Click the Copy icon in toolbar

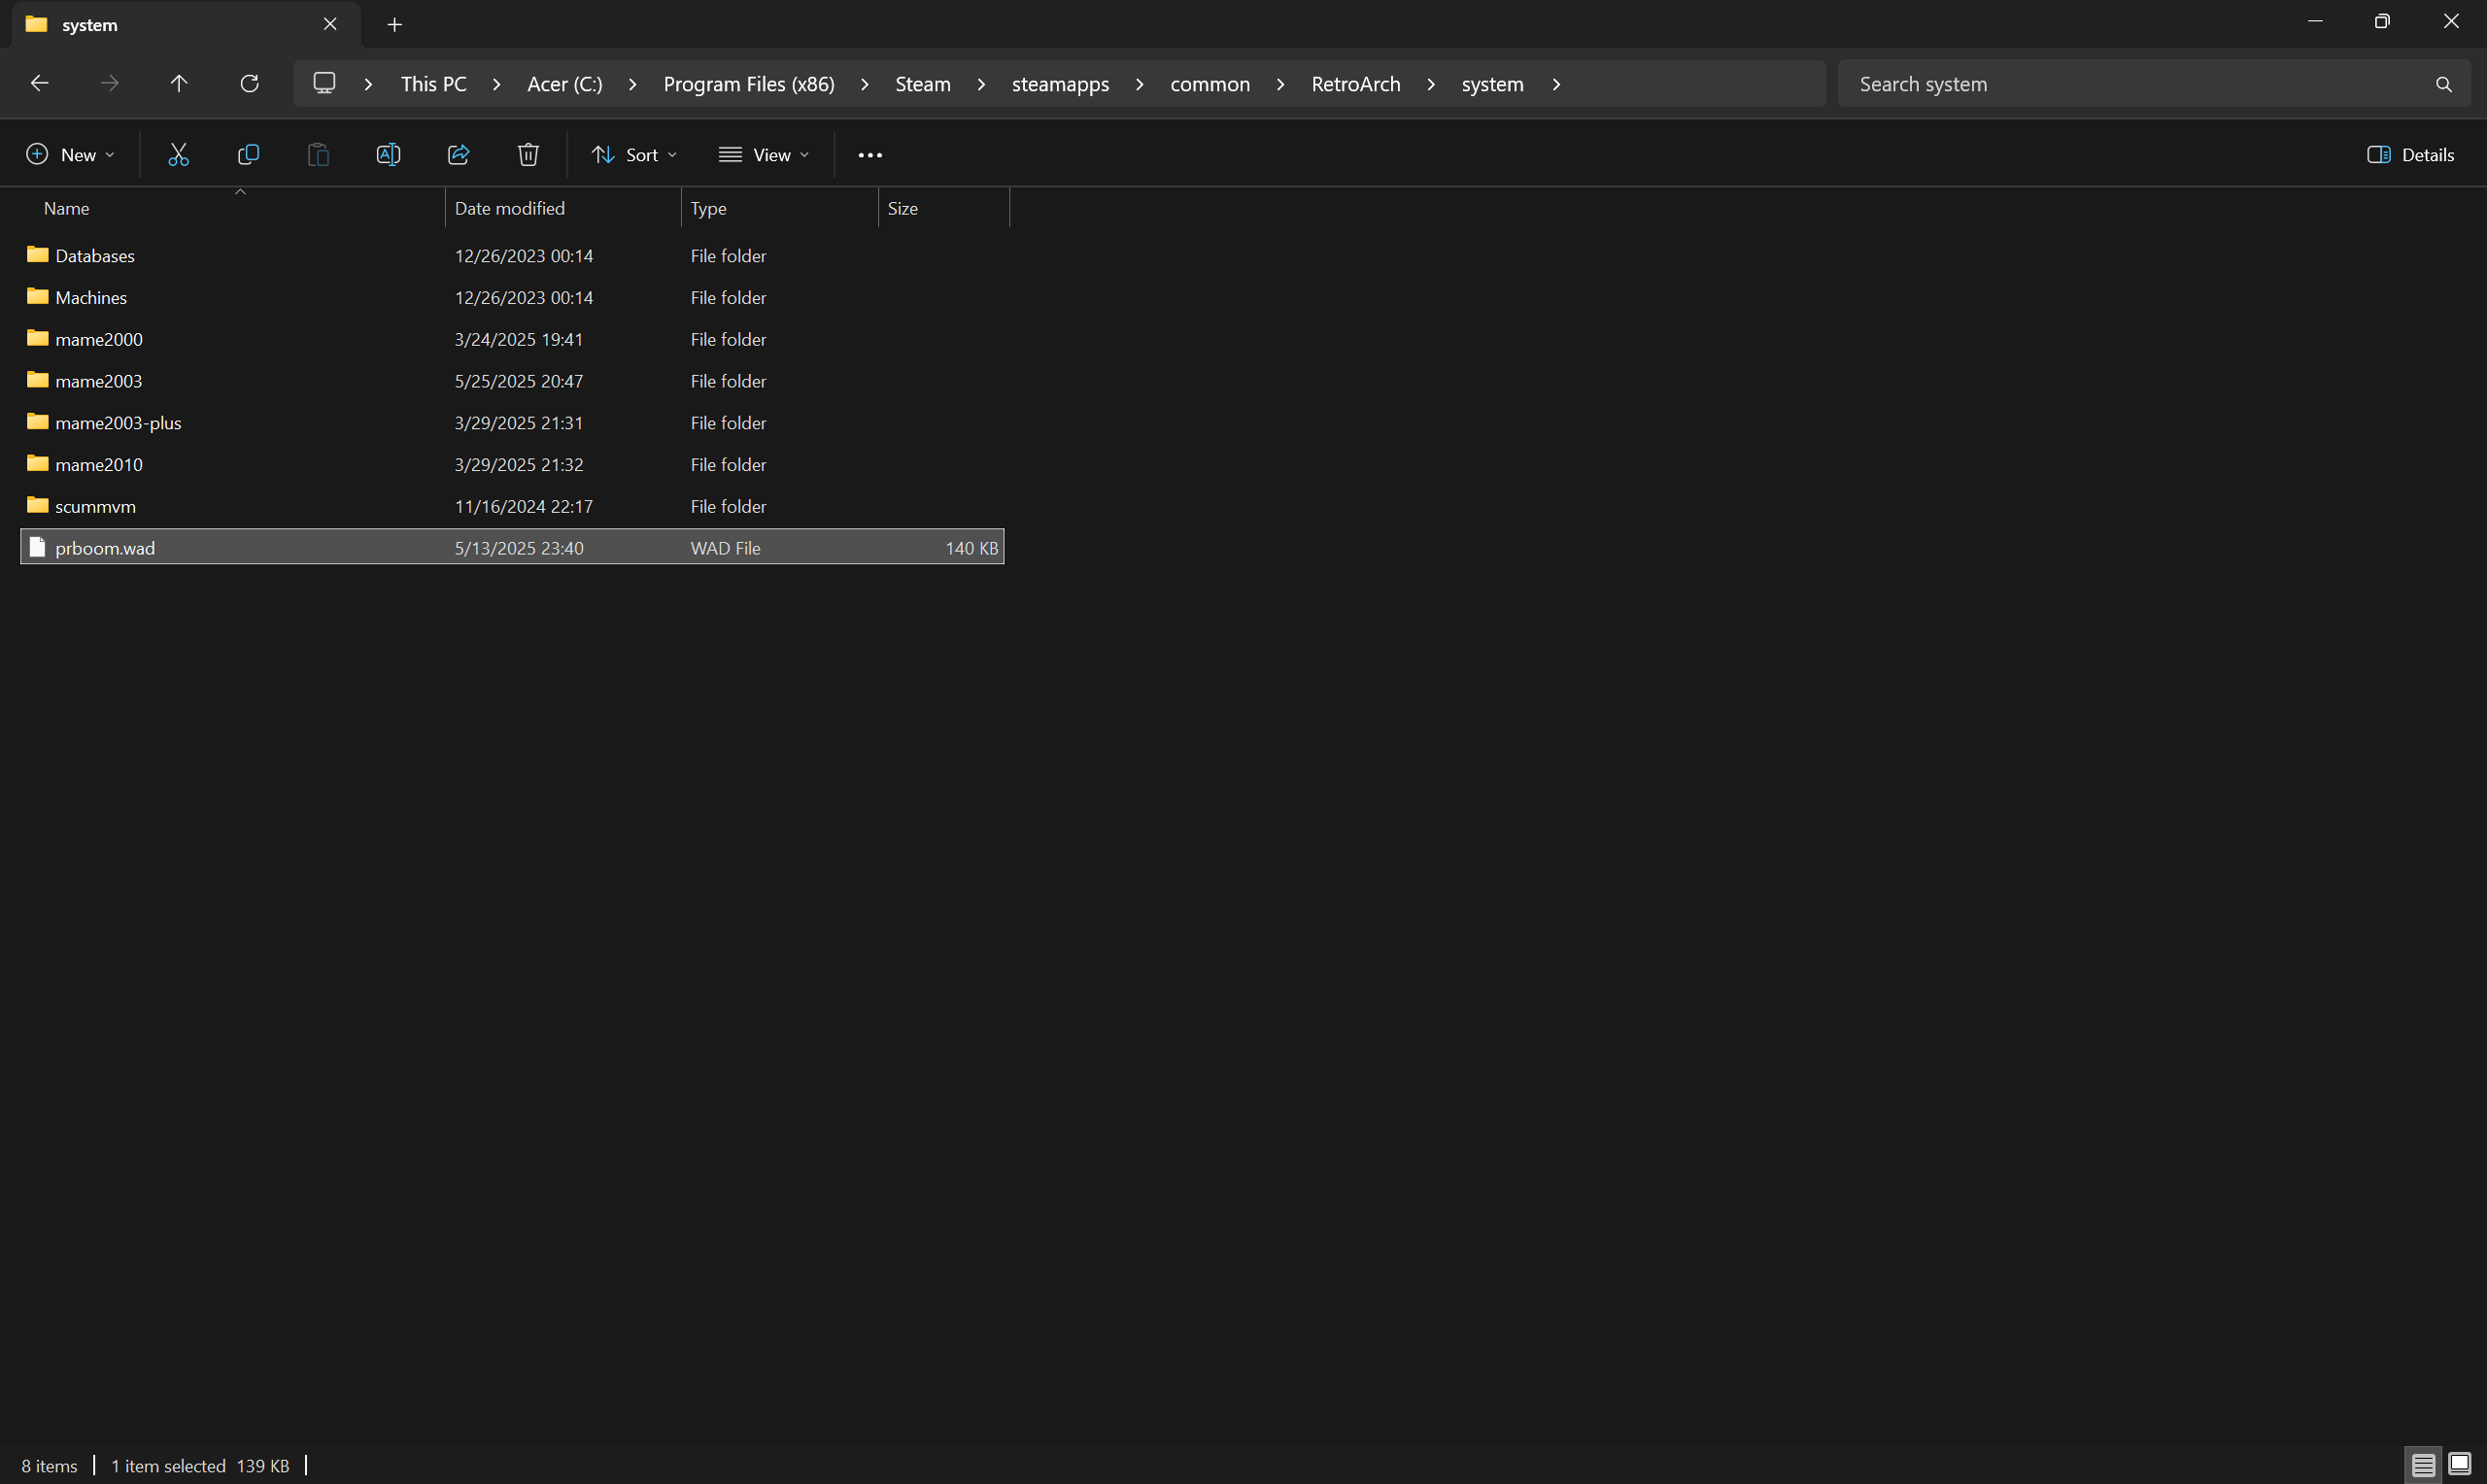coord(248,154)
